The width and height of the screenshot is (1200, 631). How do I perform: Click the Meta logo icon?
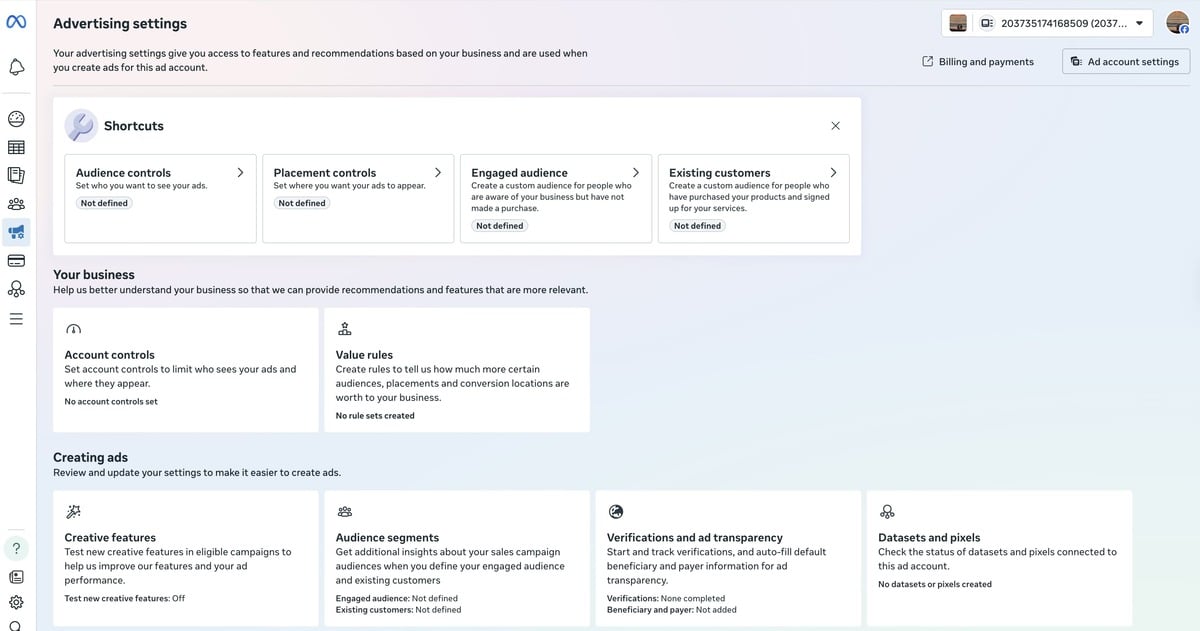(16, 23)
